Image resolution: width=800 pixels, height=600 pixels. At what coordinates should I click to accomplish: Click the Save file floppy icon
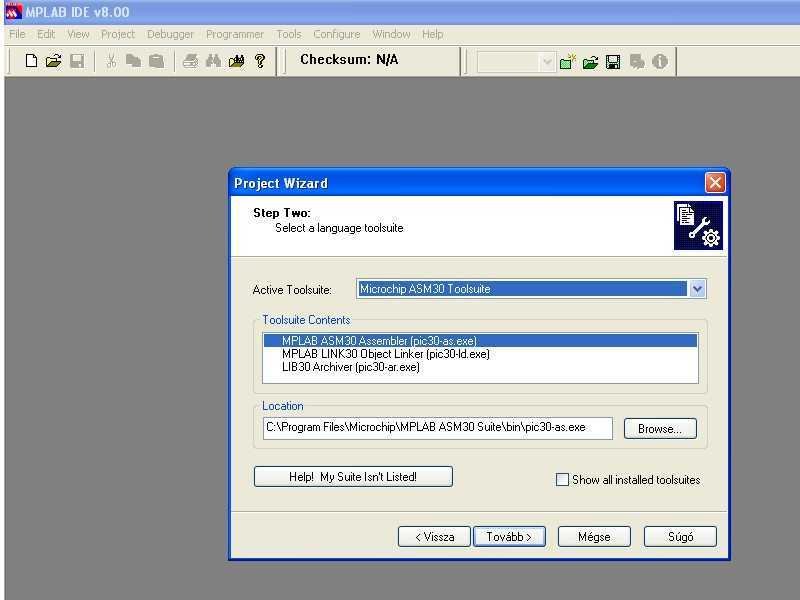pyautogui.click(x=77, y=61)
